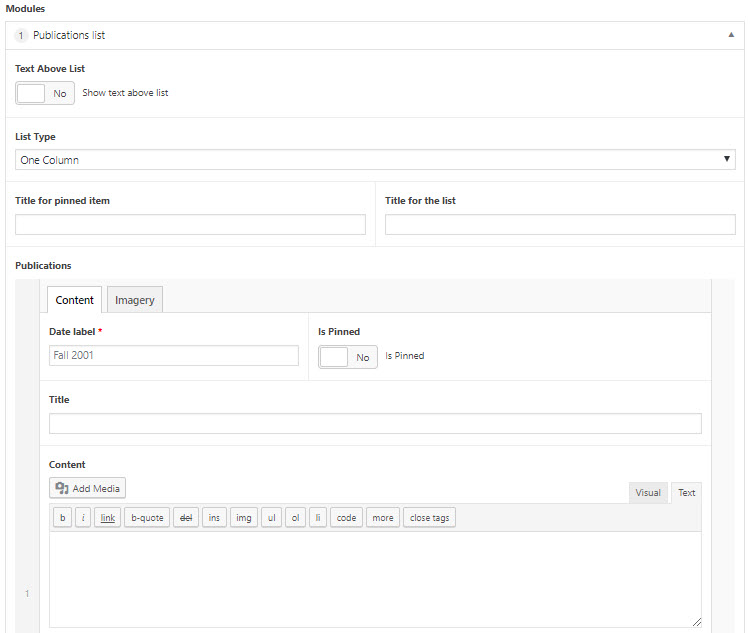Insert a link with the link quicktag
Screen dimensions: 750x633
coord(108,518)
